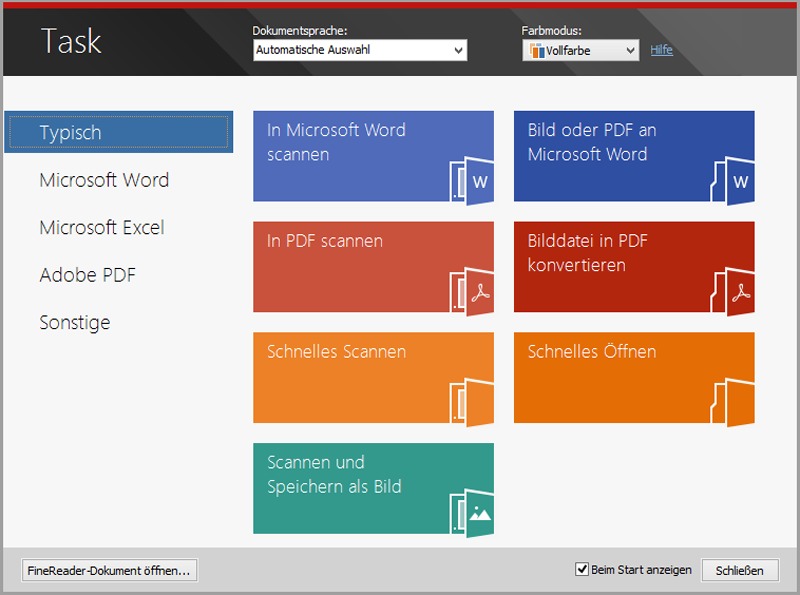Open the Microsoft Excel task category
The width and height of the screenshot is (800, 595).
(x=102, y=227)
